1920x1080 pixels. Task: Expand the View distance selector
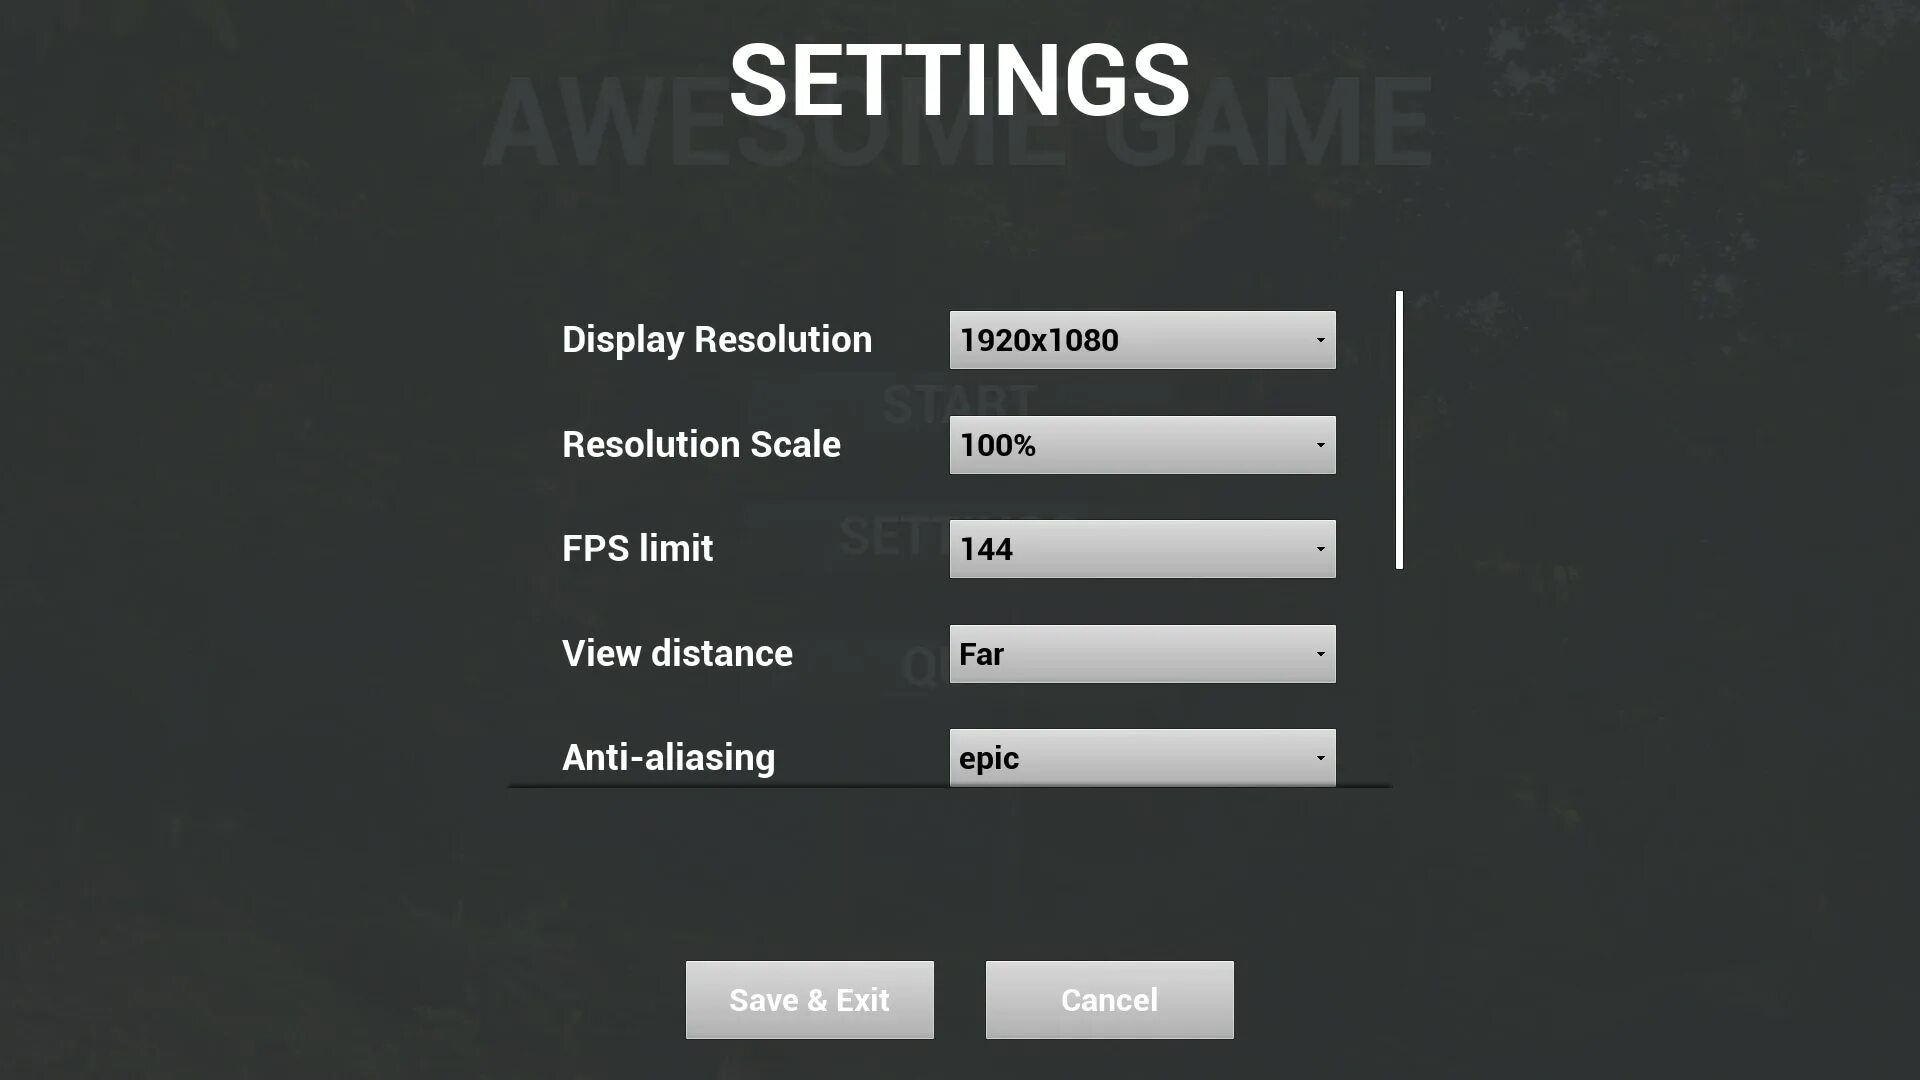[x=1320, y=654]
